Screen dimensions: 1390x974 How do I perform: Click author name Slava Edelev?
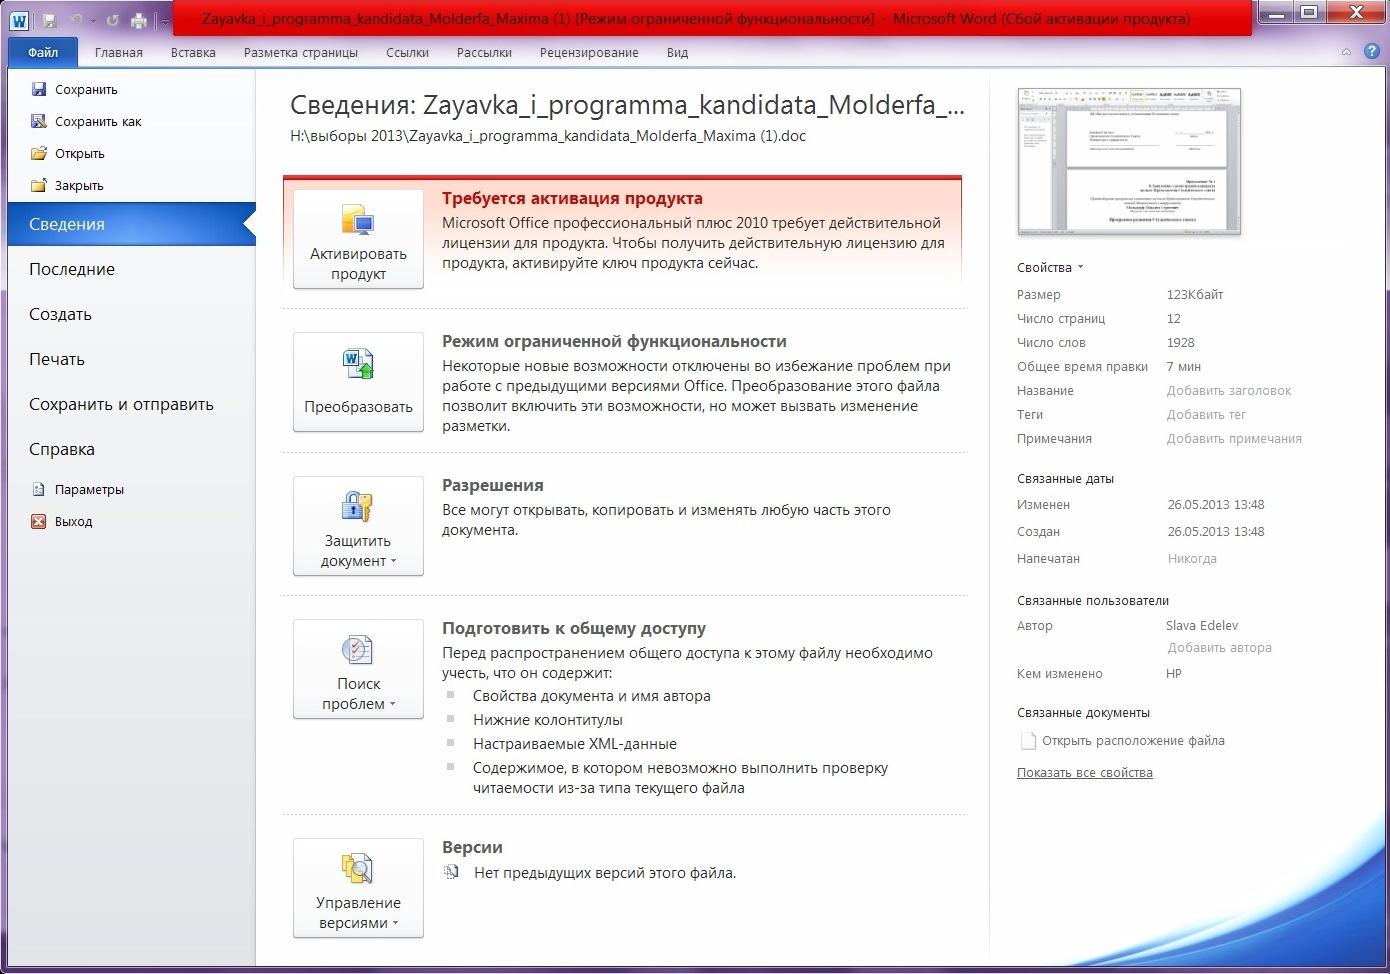(1202, 626)
